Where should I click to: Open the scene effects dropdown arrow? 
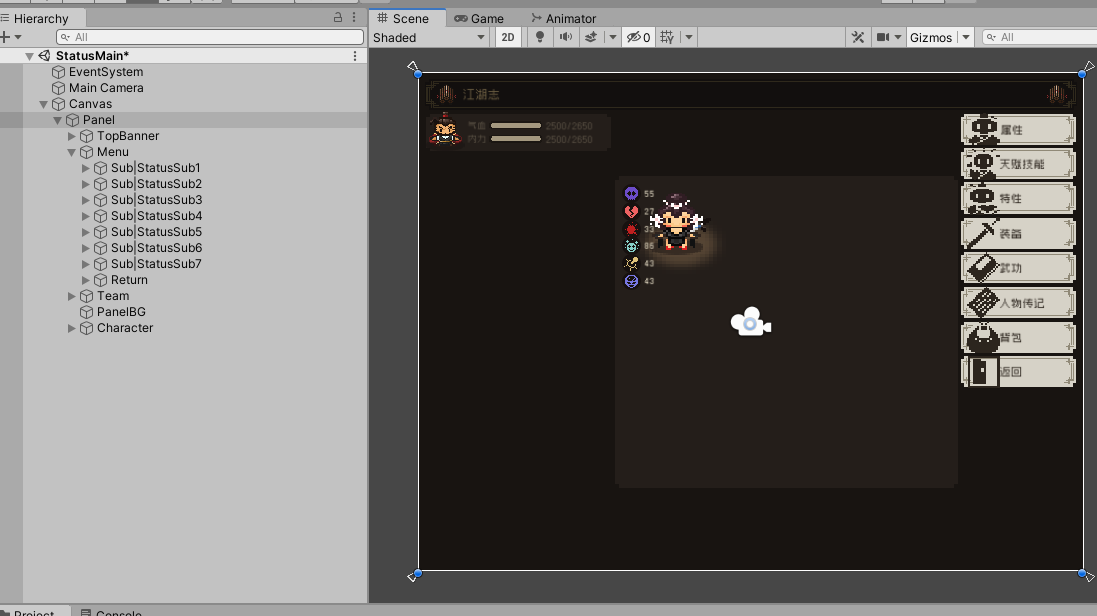(x=612, y=37)
